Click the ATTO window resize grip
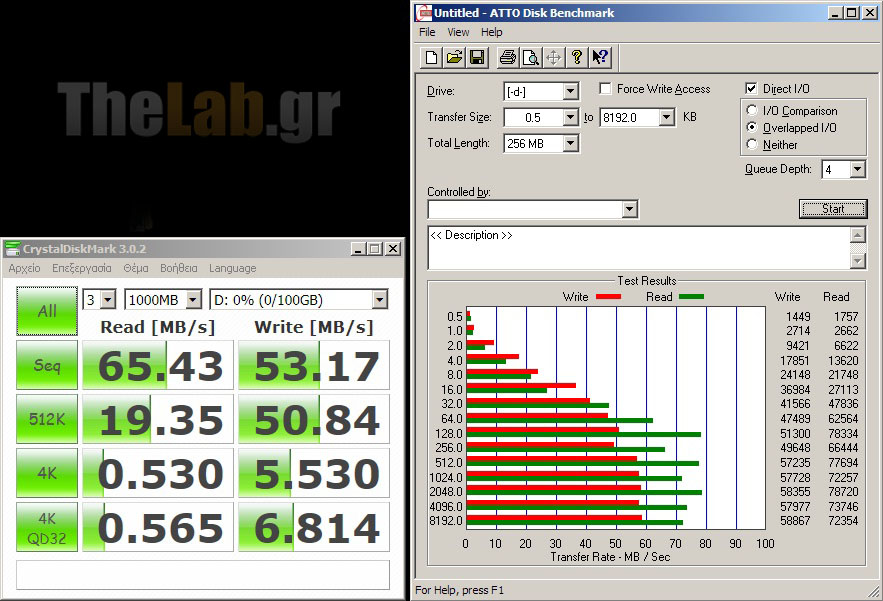The height and width of the screenshot is (601, 883). [x=875, y=591]
